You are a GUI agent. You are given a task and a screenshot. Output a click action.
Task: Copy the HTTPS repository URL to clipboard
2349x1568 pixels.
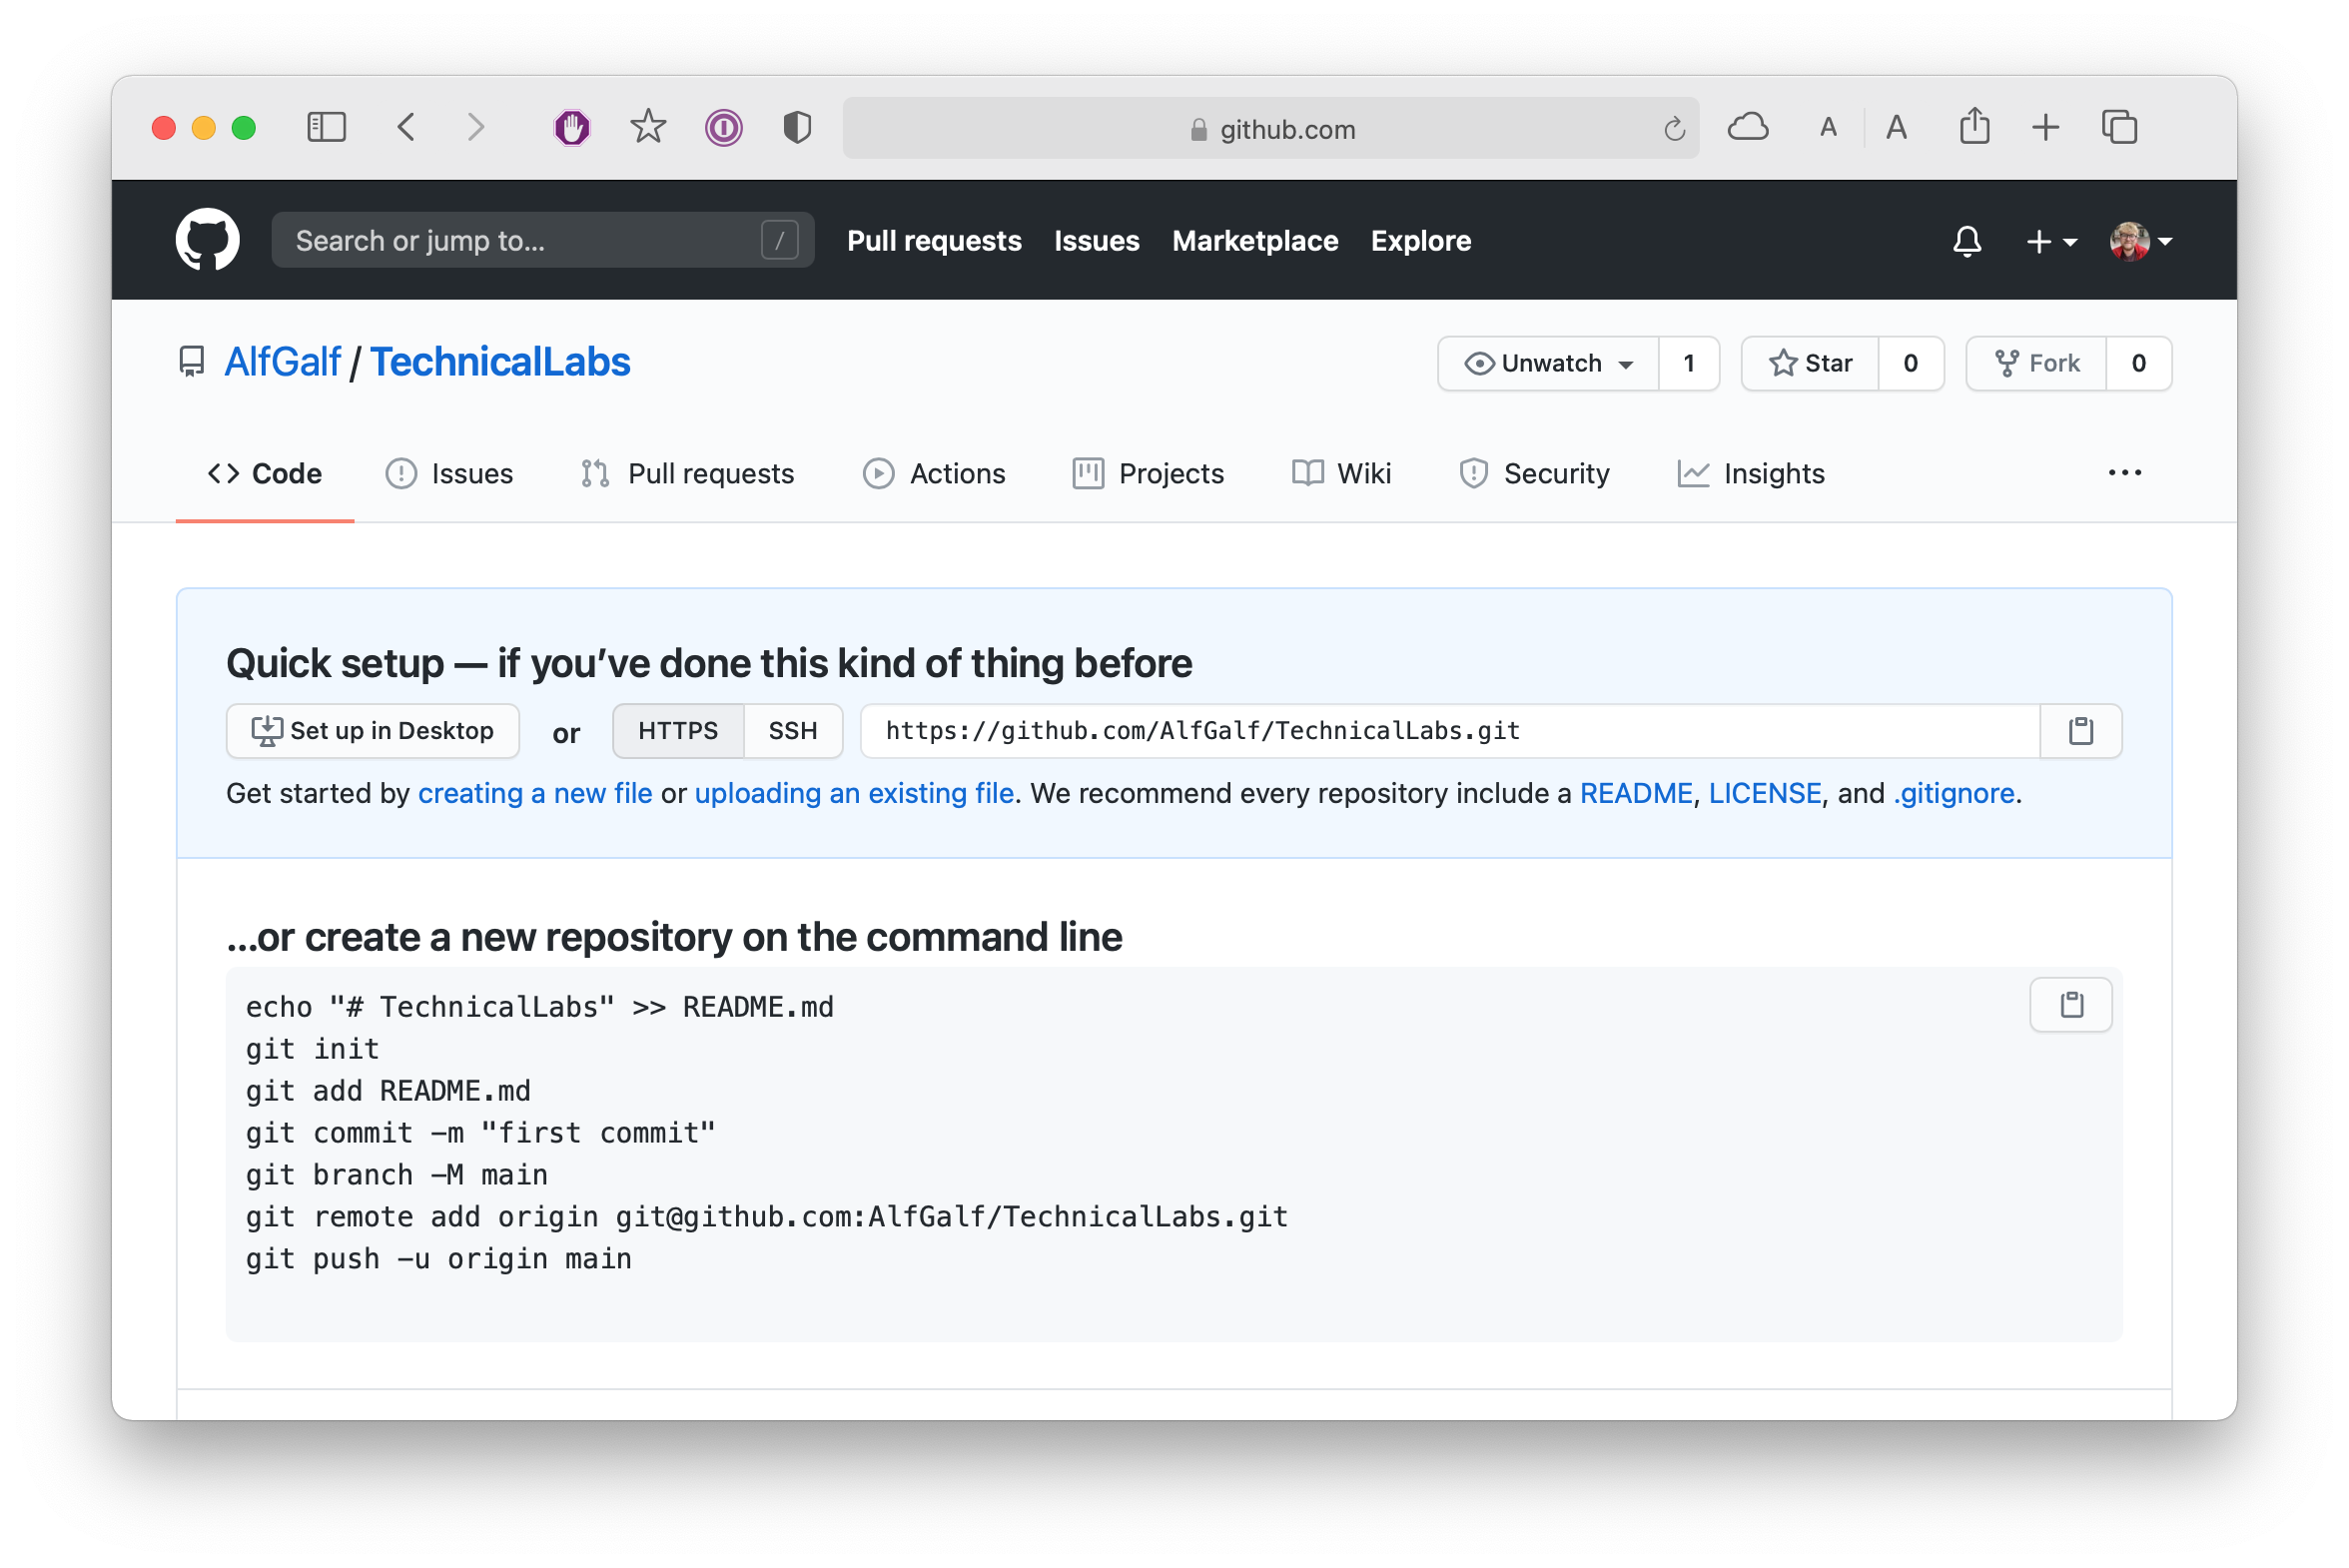click(x=2081, y=731)
